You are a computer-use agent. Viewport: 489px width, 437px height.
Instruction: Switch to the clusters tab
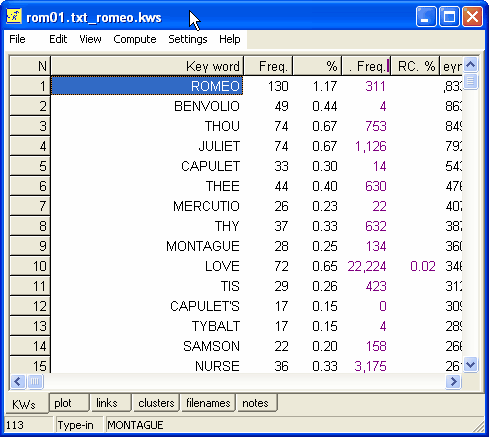point(156,403)
